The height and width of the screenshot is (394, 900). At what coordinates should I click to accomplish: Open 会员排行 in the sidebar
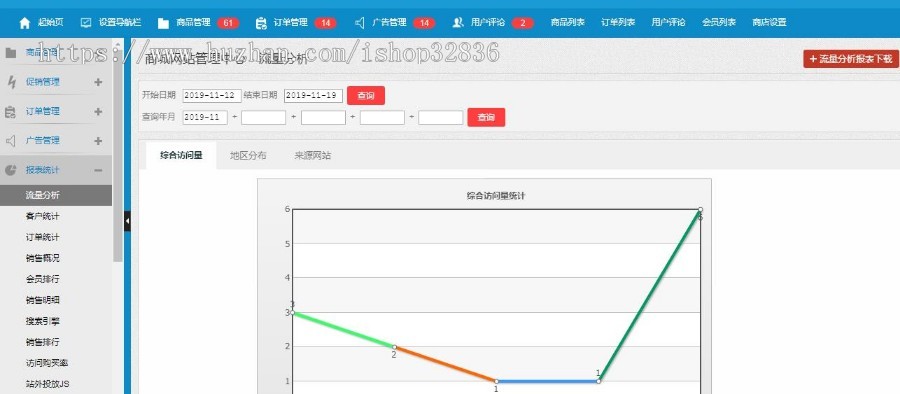[42, 279]
